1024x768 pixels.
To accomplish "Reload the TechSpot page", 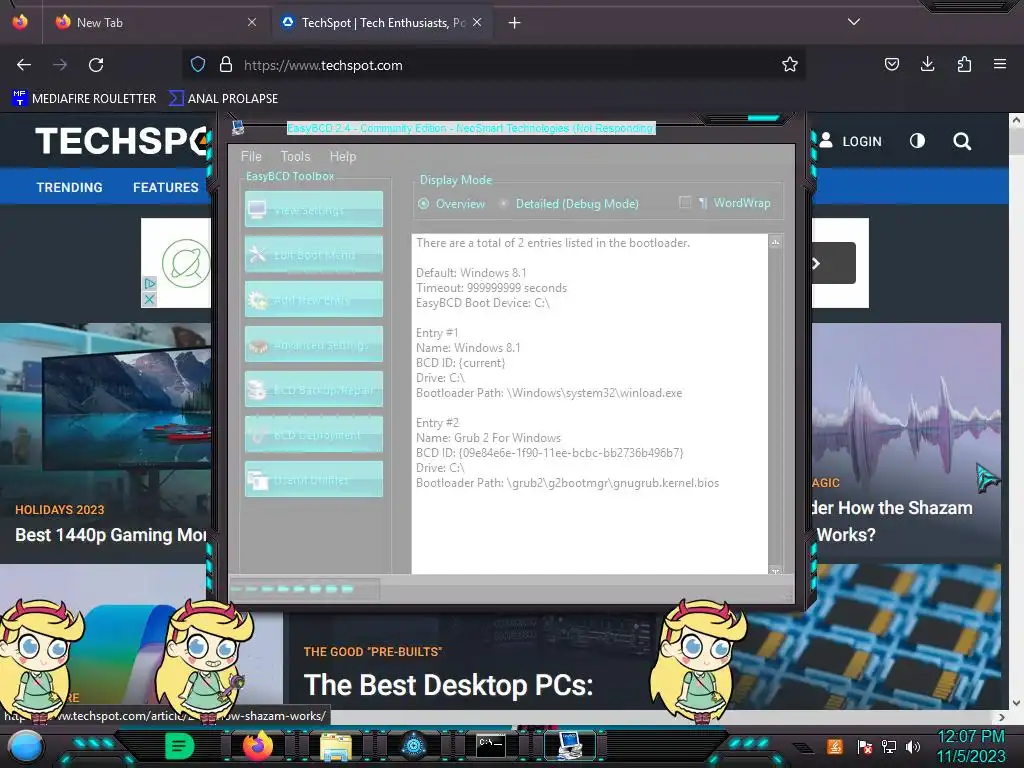I will tap(96, 65).
